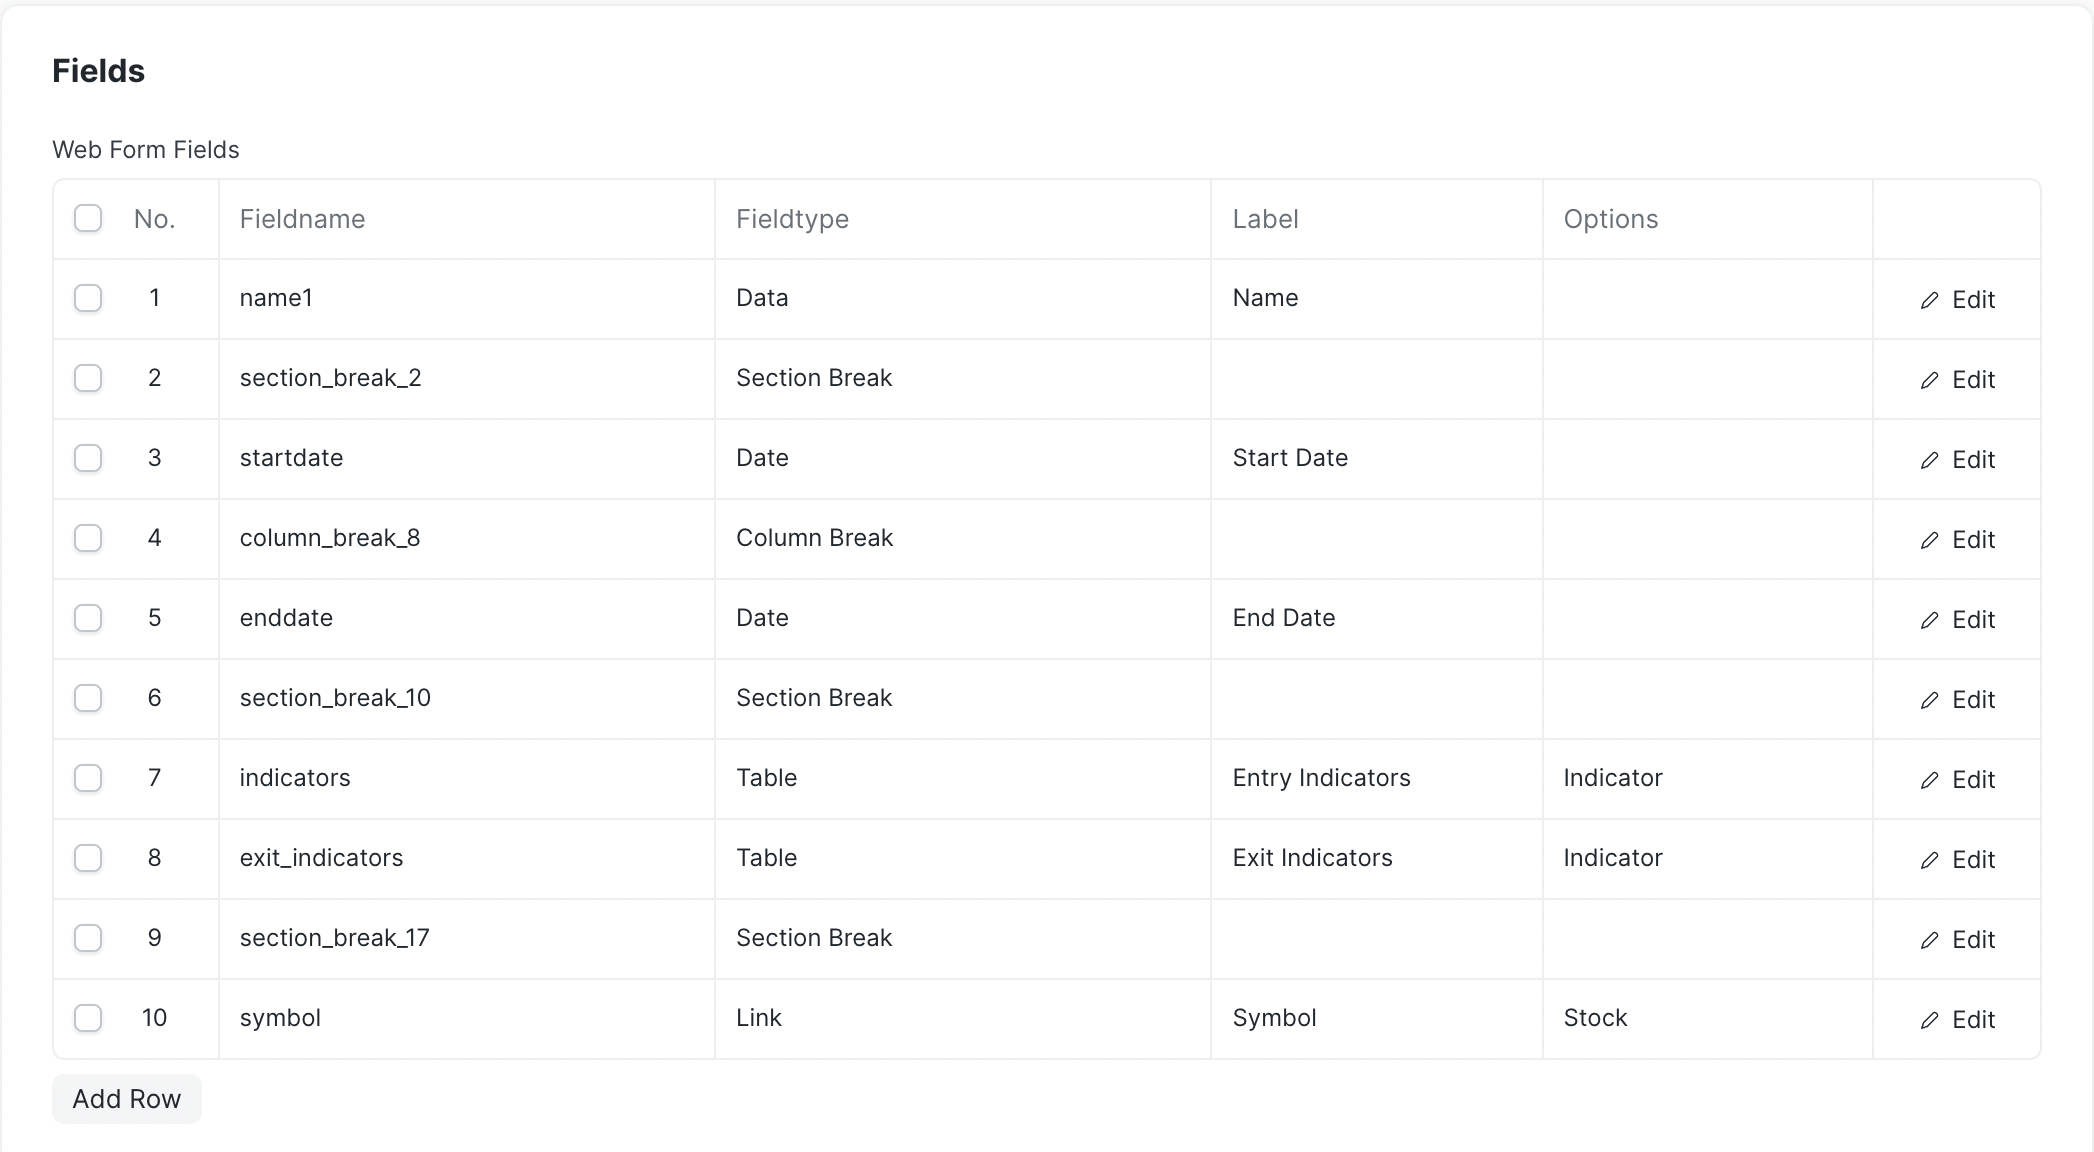Check the checkbox beside the symbol row
2094x1152 pixels.
(88, 1018)
